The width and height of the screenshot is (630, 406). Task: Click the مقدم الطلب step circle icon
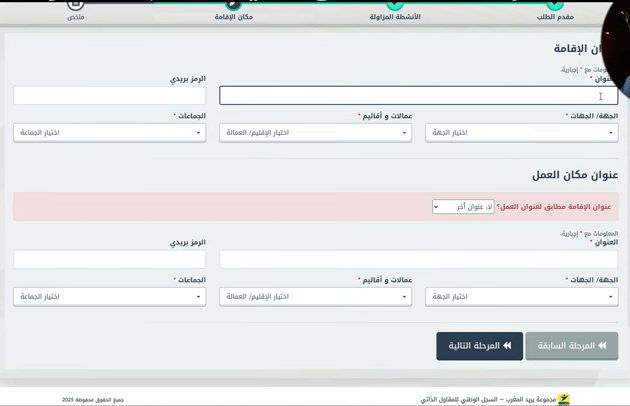(555, 4)
